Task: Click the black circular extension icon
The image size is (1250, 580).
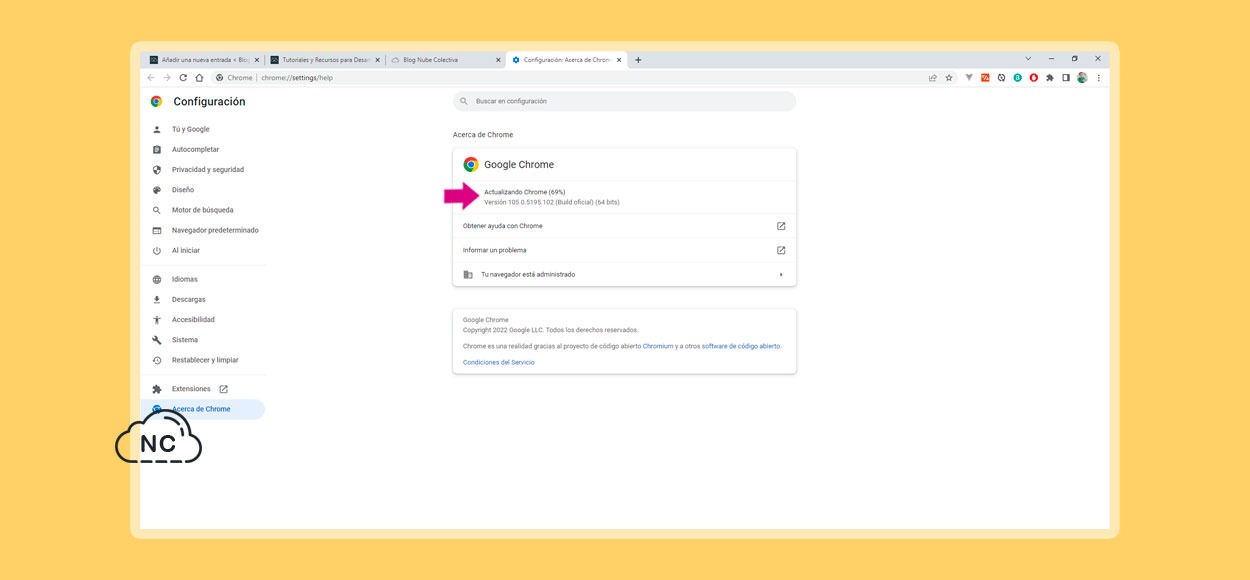Action: coord(1001,78)
